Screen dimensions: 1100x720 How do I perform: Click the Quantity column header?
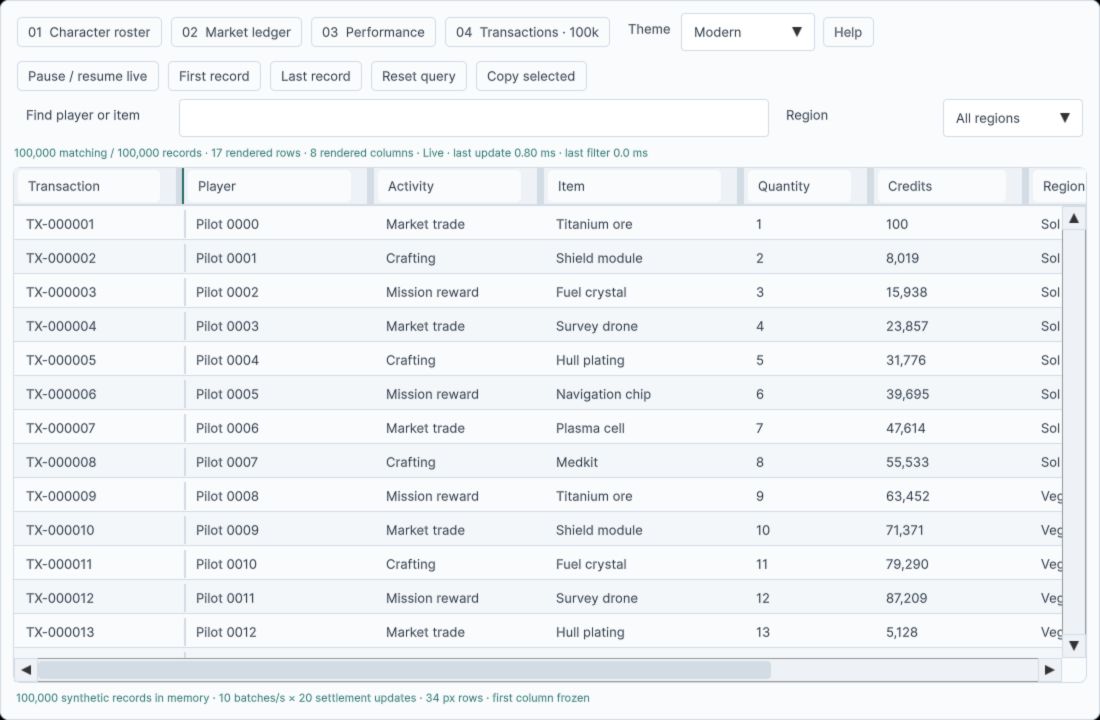coord(799,187)
